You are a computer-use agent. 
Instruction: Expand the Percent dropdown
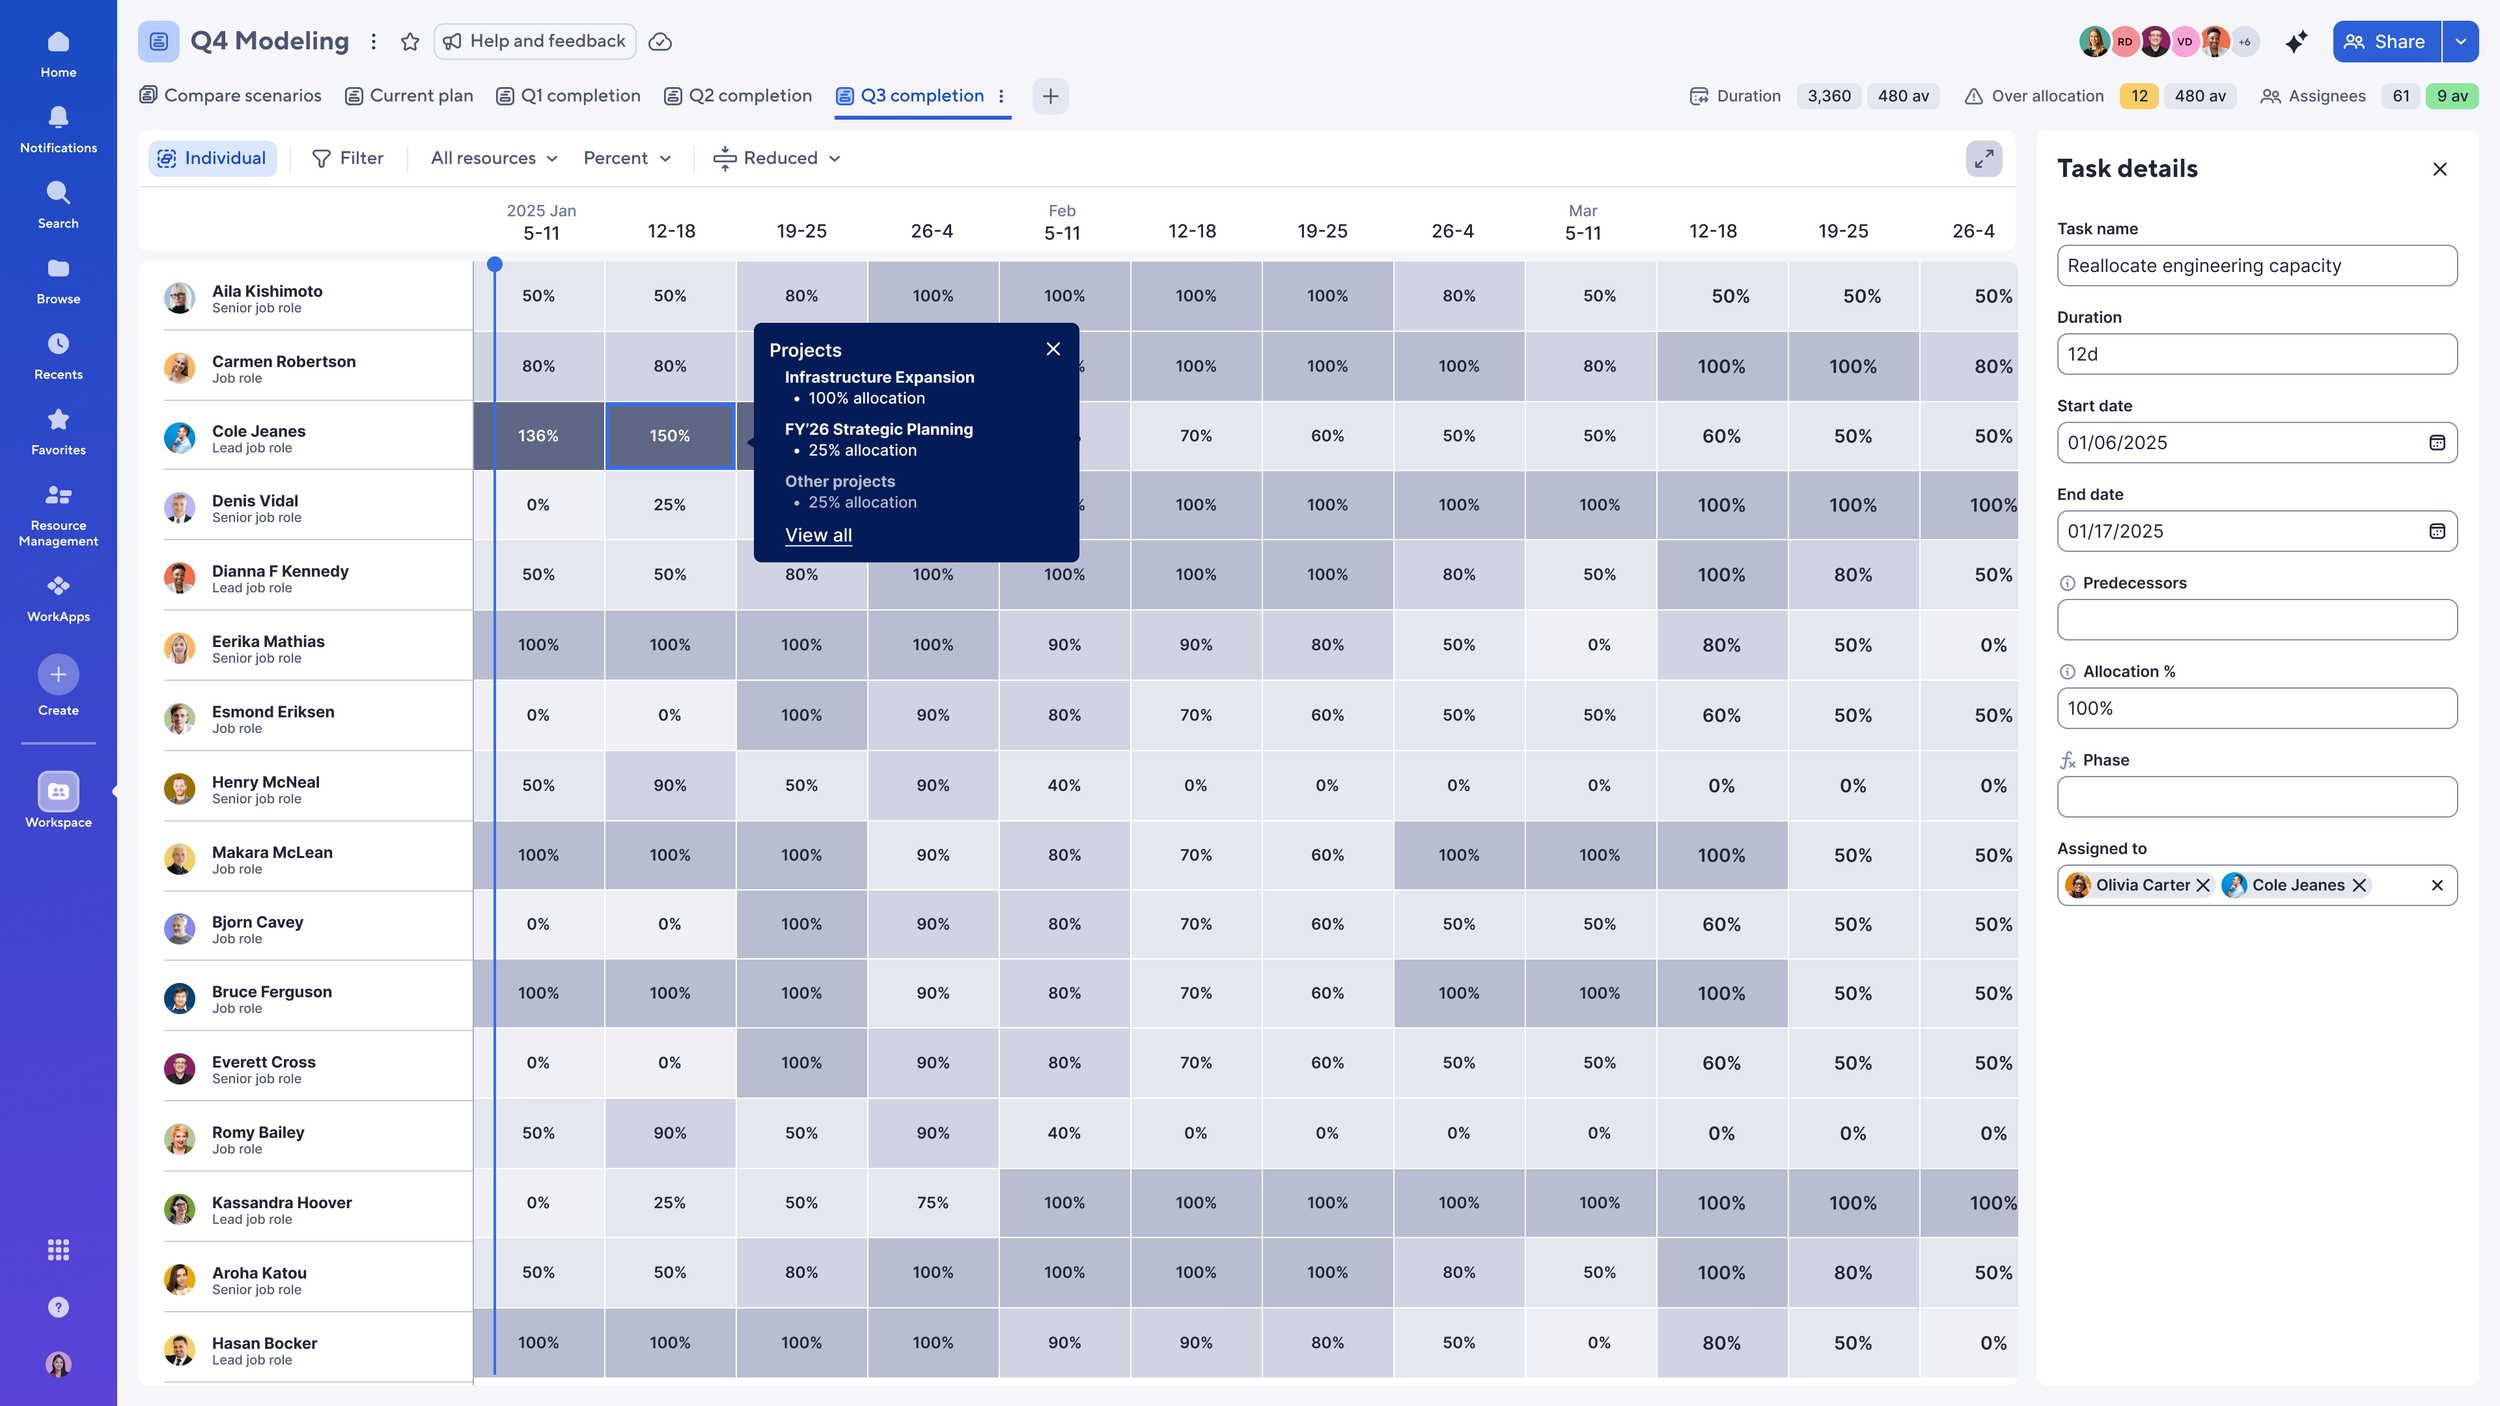tap(627, 158)
